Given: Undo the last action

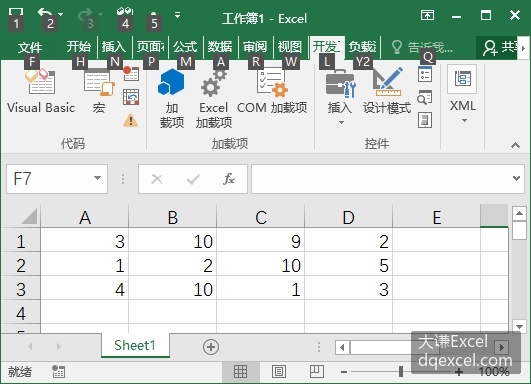Looking at the screenshot, I should click(x=45, y=15).
